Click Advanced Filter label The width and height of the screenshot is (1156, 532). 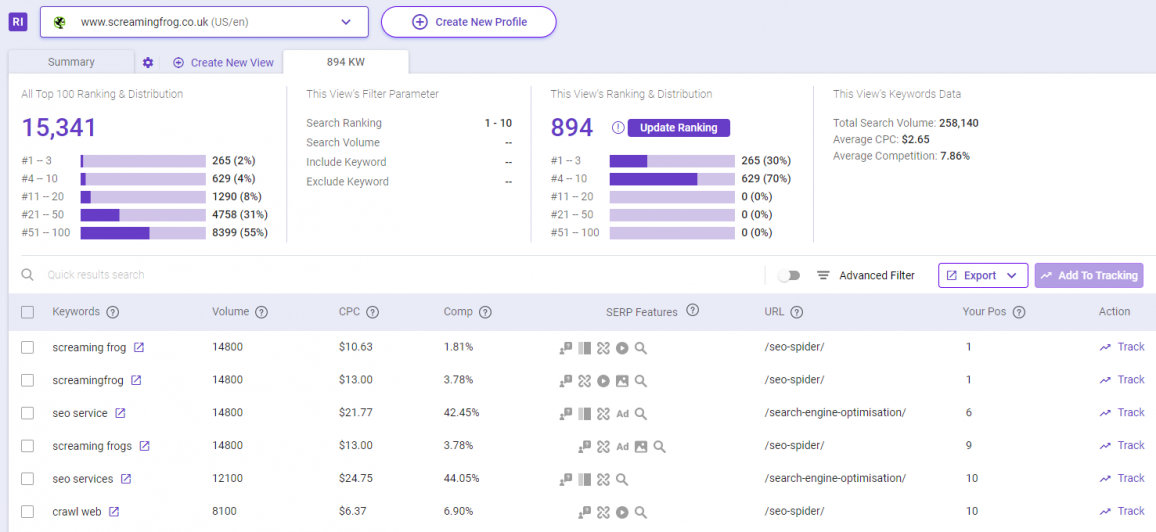click(877, 276)
